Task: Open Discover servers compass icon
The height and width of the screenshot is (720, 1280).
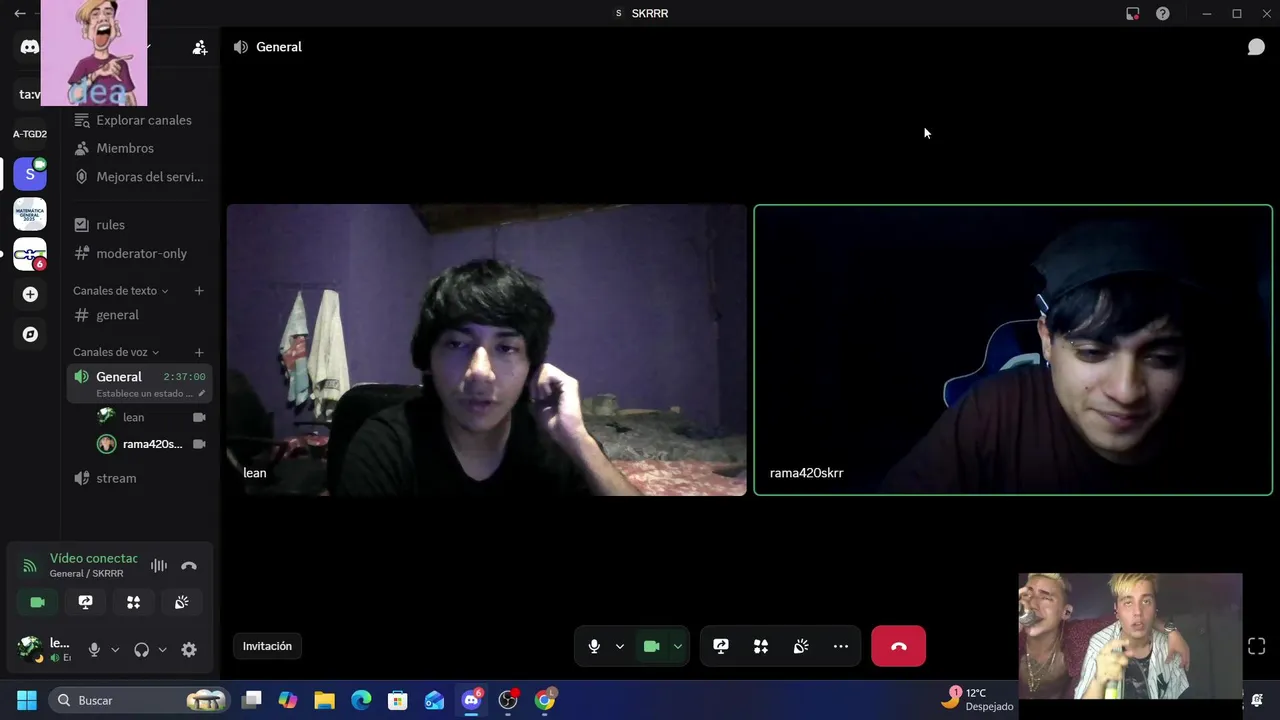Action: (30, 334)
